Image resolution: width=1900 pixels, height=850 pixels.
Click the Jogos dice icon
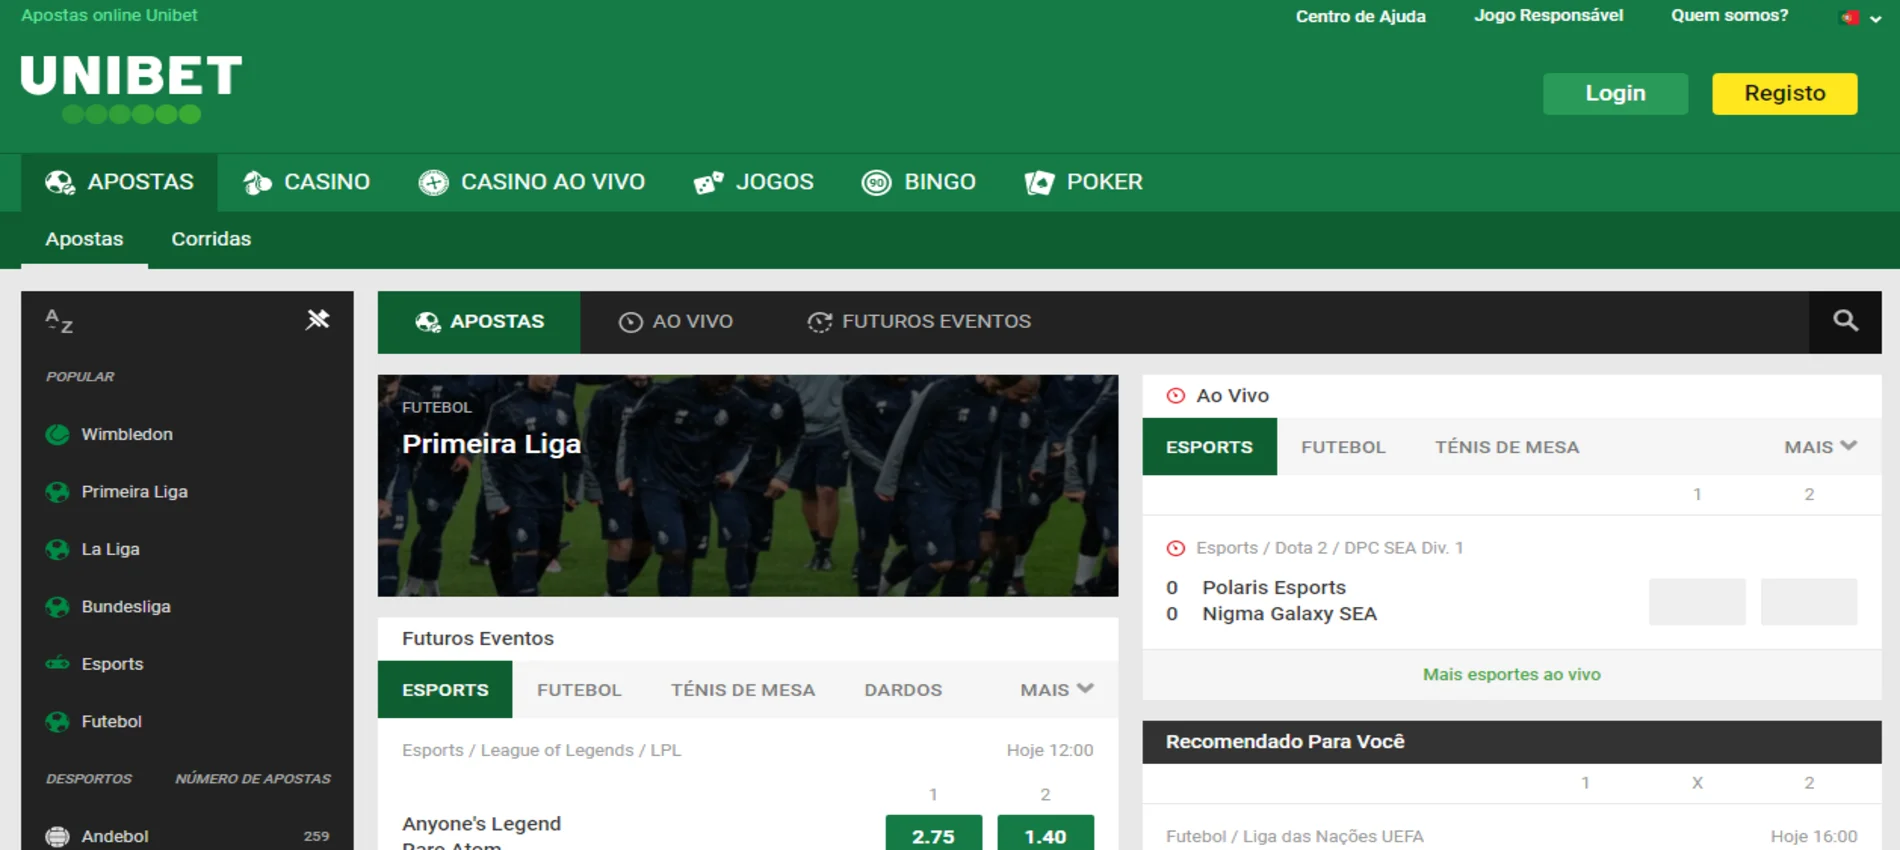point(708,182)
